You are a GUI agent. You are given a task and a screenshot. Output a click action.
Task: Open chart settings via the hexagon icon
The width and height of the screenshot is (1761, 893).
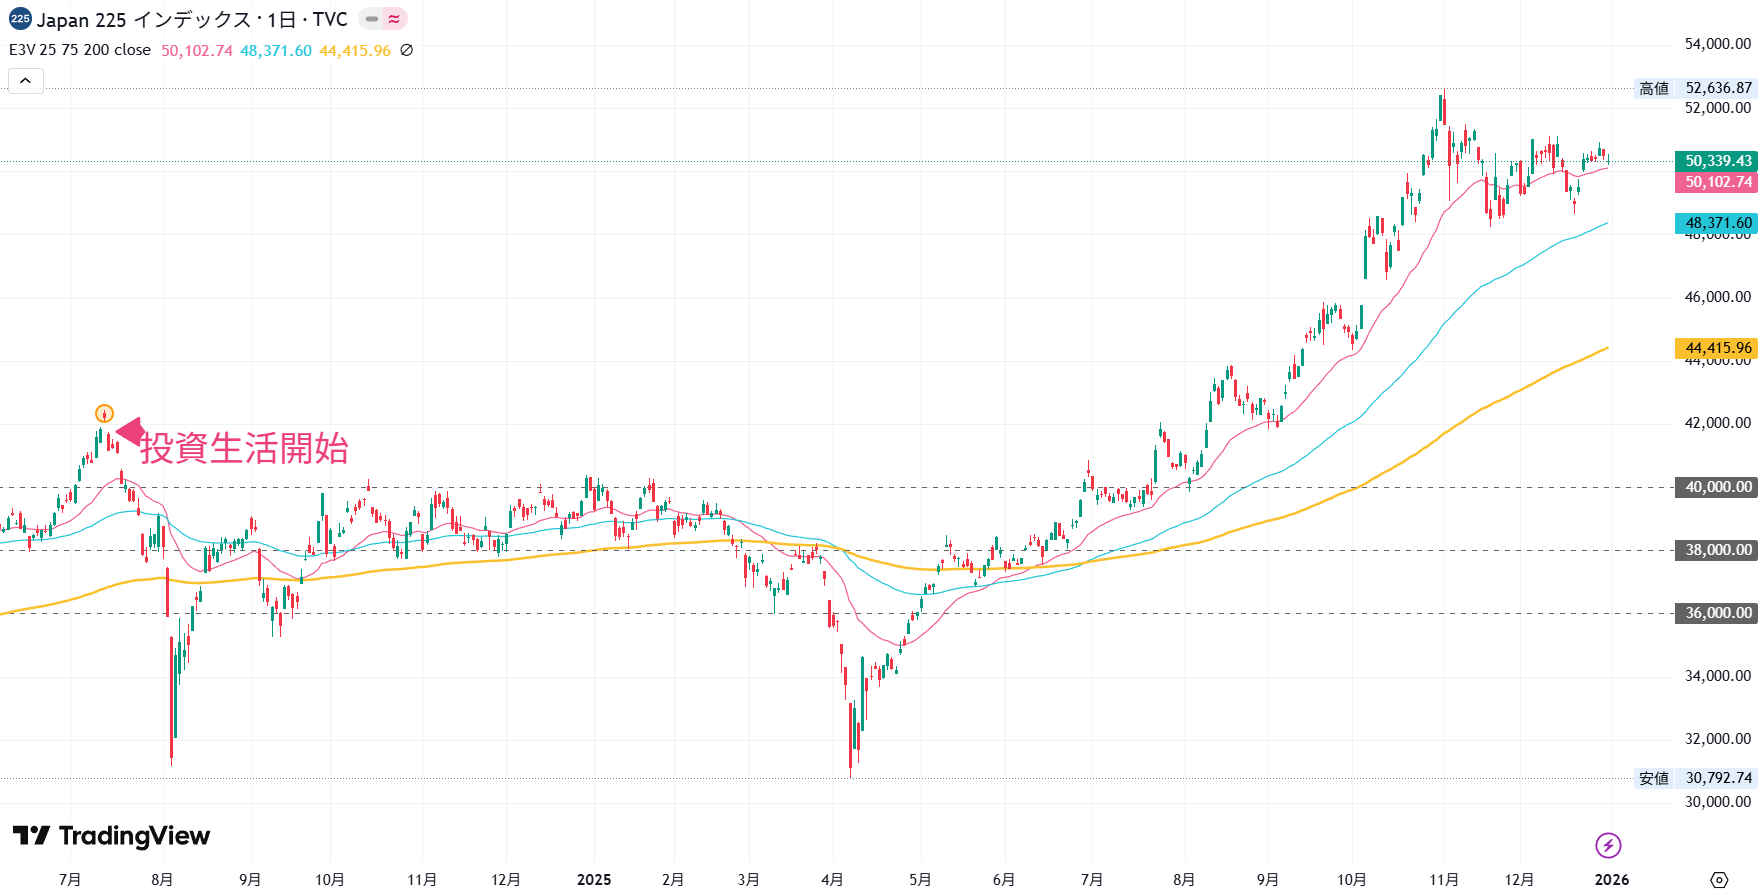[1718, 879]
